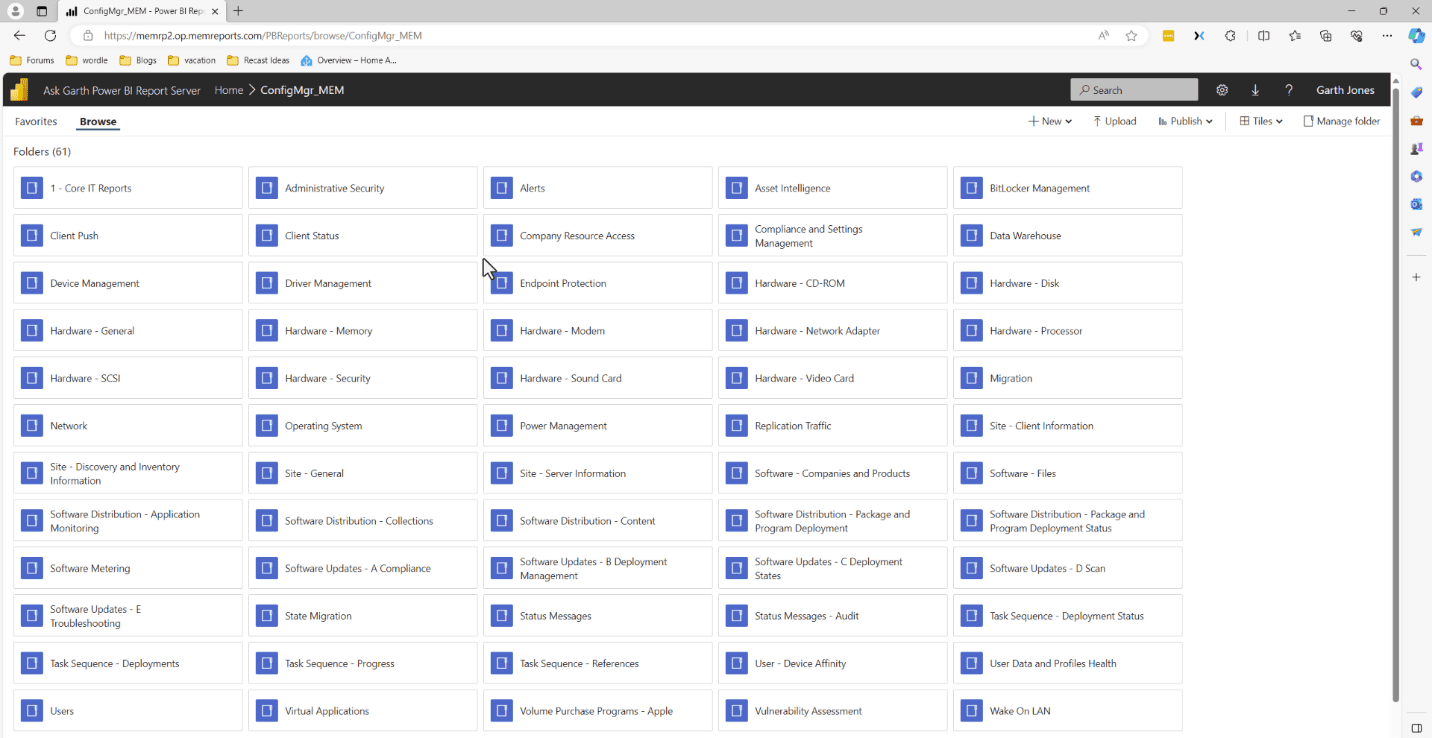1432x738 pixels.
Task: Click the download arrow icon in header
Action: 1255,90
